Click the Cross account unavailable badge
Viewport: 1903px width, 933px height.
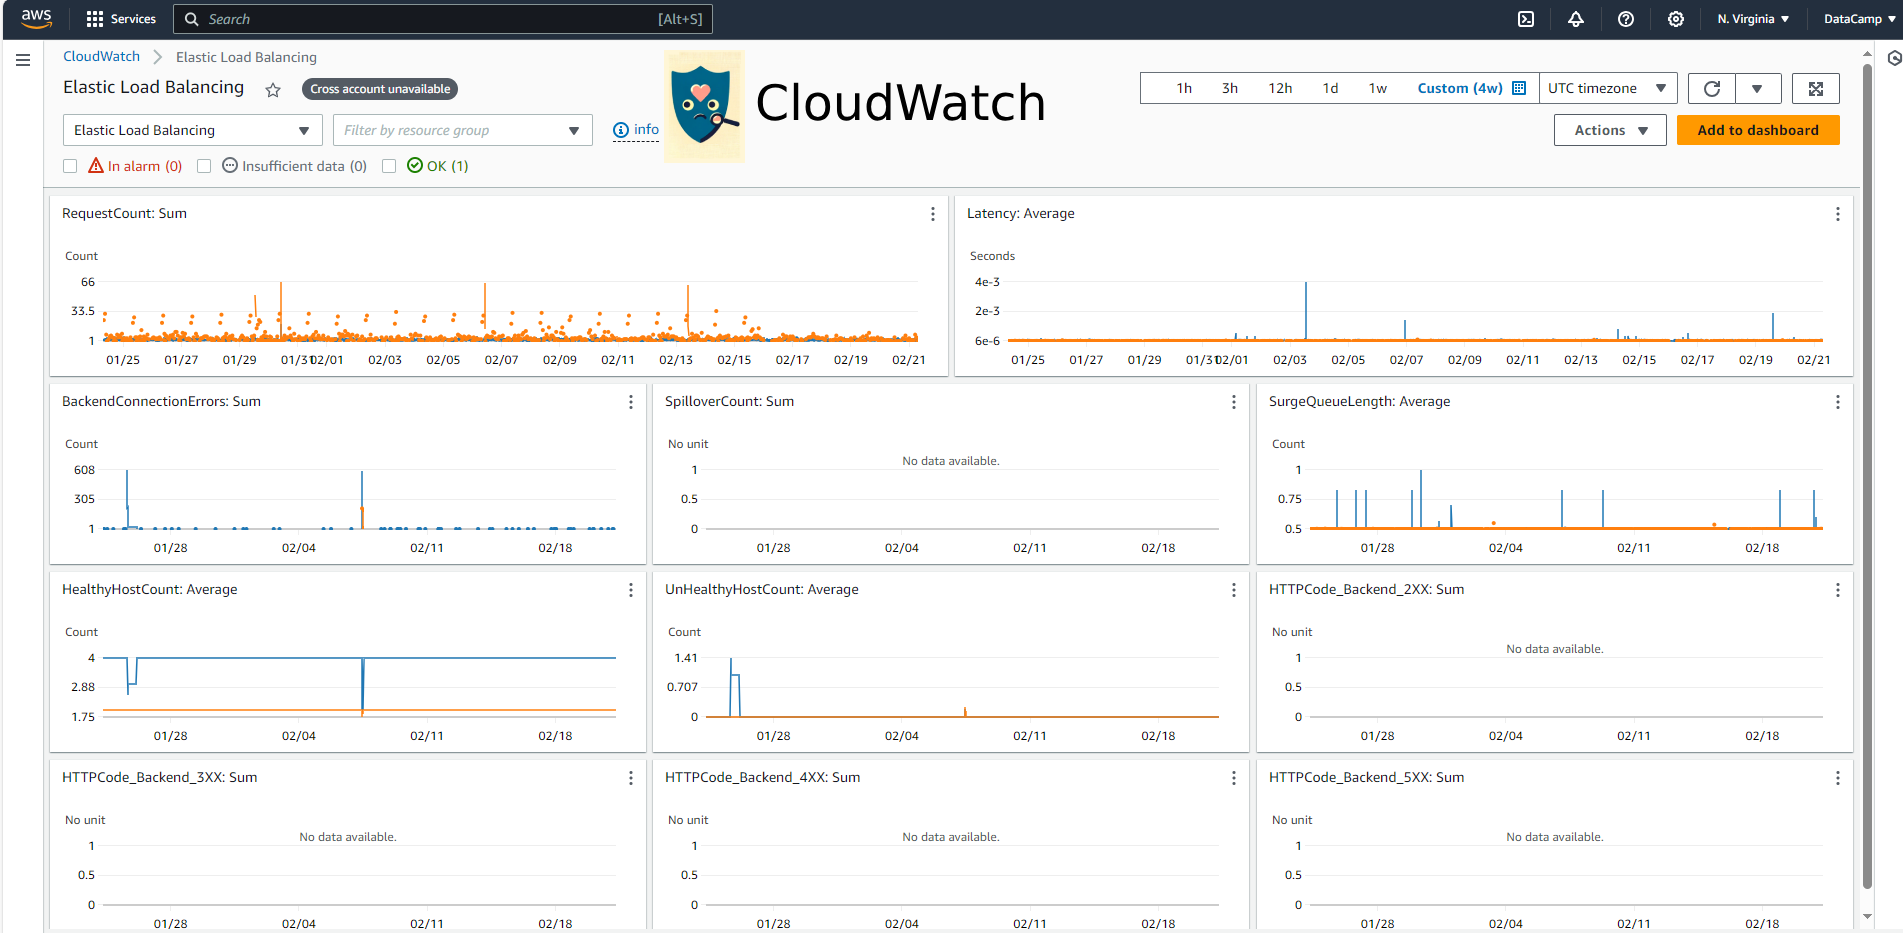coord(380,89)
